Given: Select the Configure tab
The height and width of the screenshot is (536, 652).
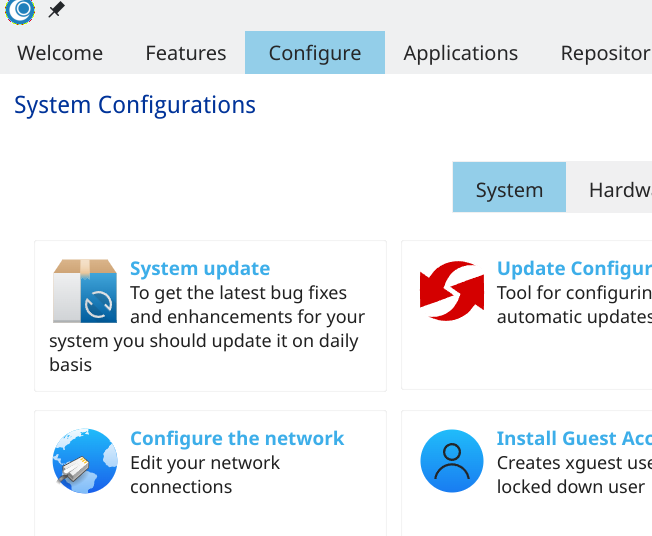Looking at the screenshot, I should [315, 53].
